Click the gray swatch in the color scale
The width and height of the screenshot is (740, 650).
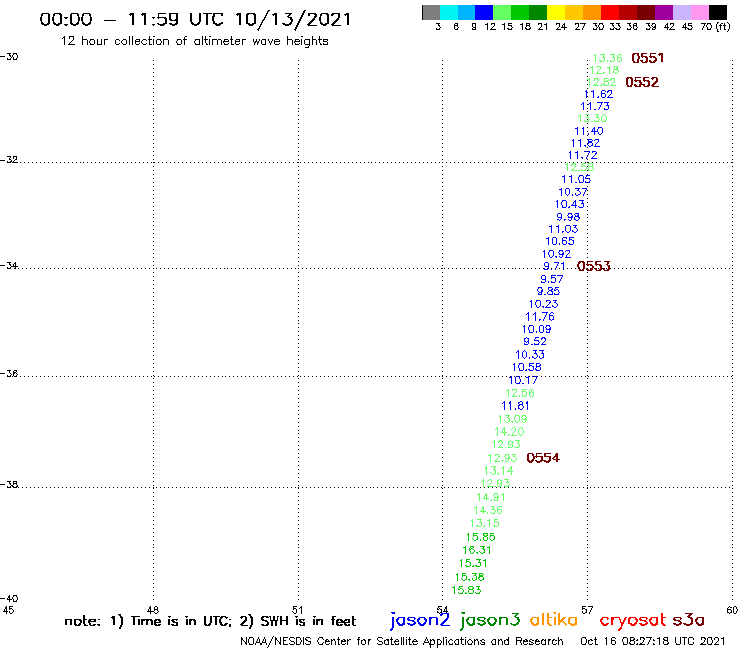[x=431, y=12]
